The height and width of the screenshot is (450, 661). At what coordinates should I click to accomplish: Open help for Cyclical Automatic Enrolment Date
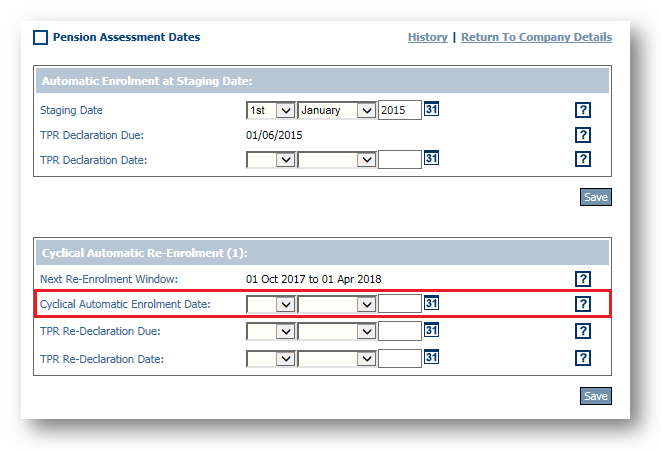click(x=583, y=304)
